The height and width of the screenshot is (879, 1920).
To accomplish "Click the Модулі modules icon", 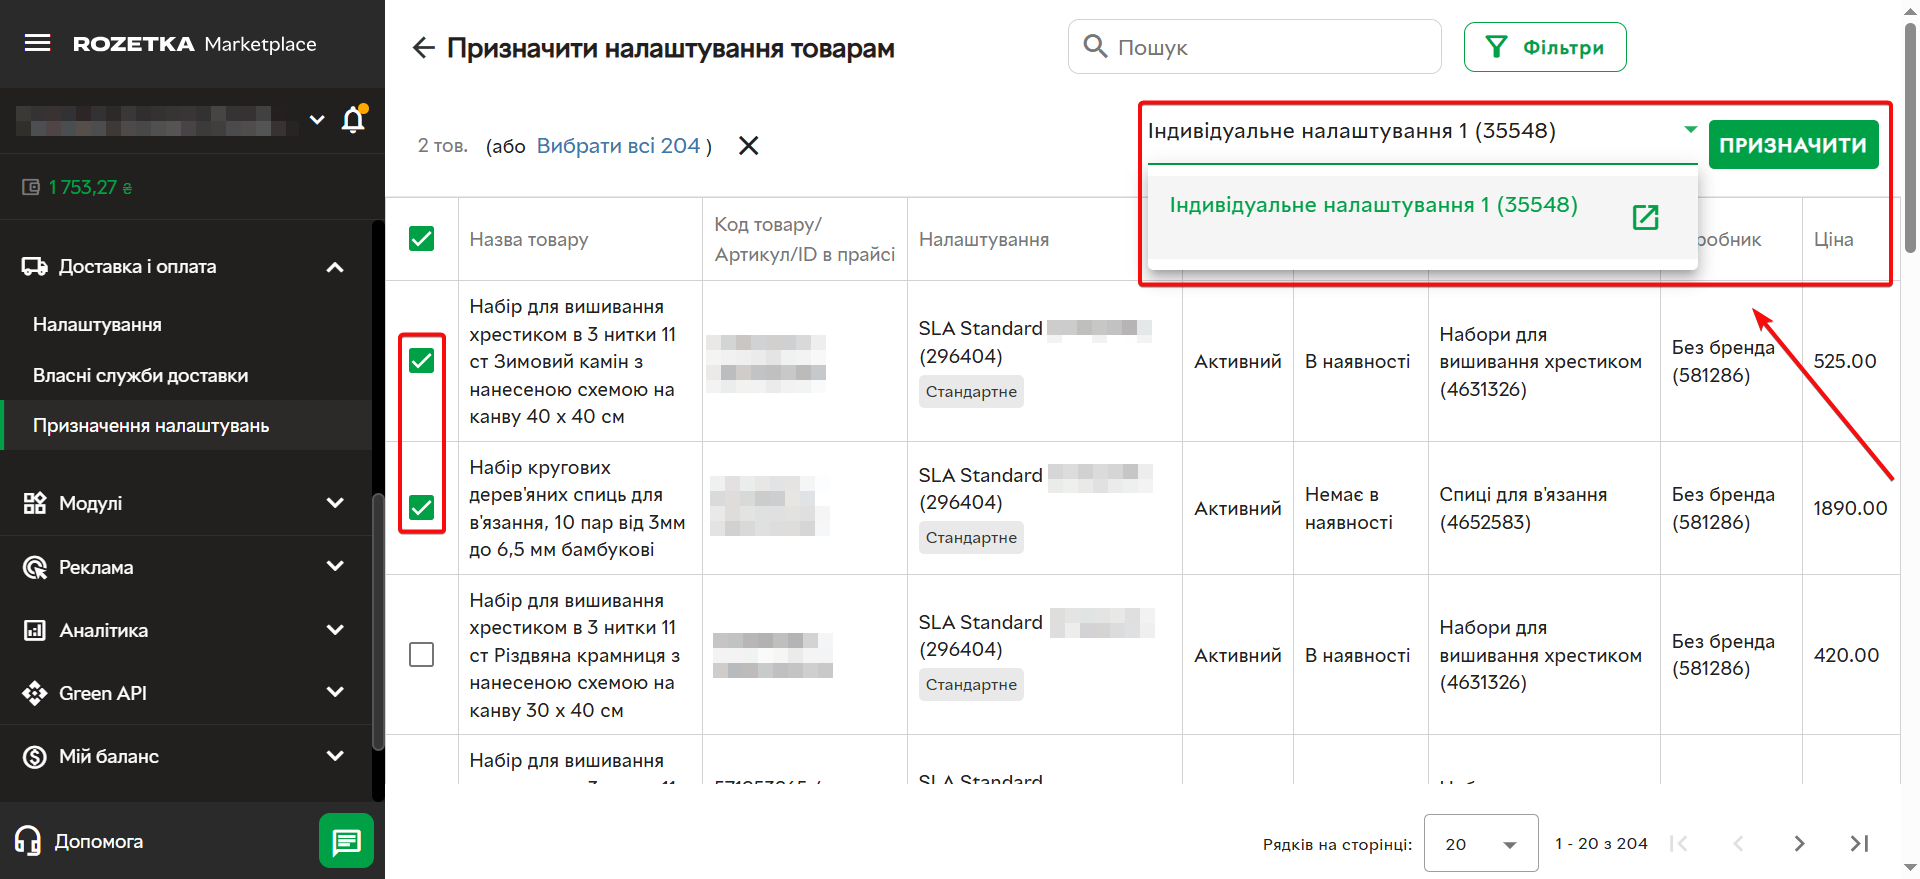I will pyautogui.click(x=35, y=503).
